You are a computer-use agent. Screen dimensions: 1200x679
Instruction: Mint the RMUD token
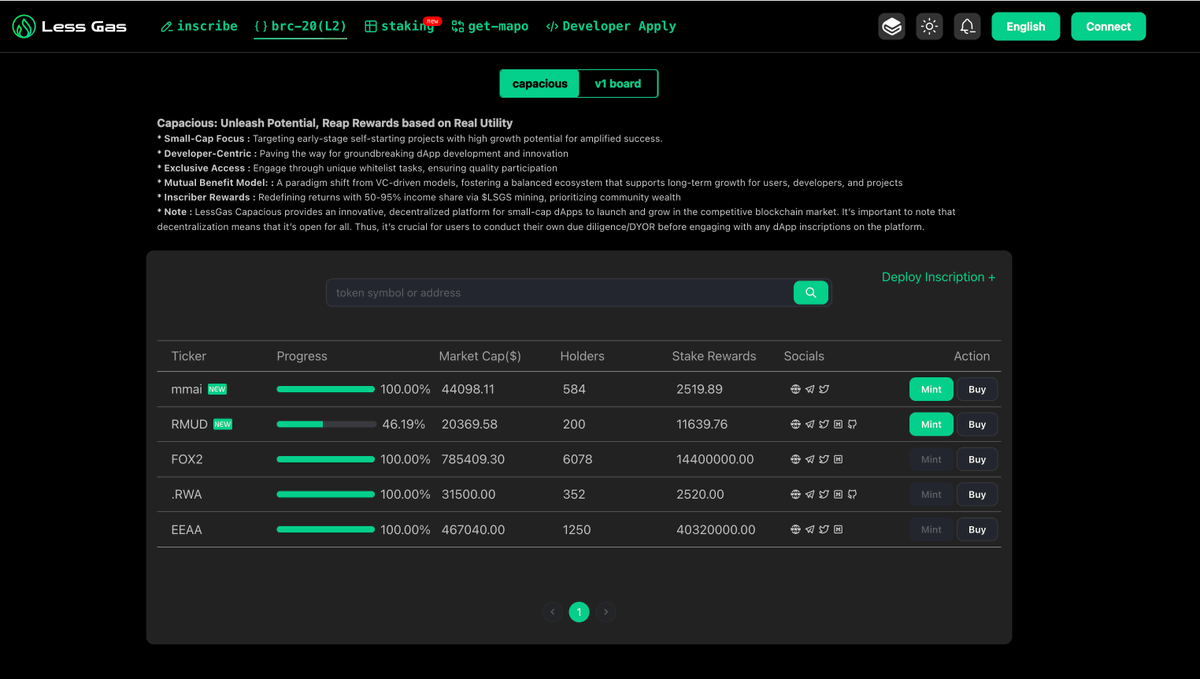[931, 424]
